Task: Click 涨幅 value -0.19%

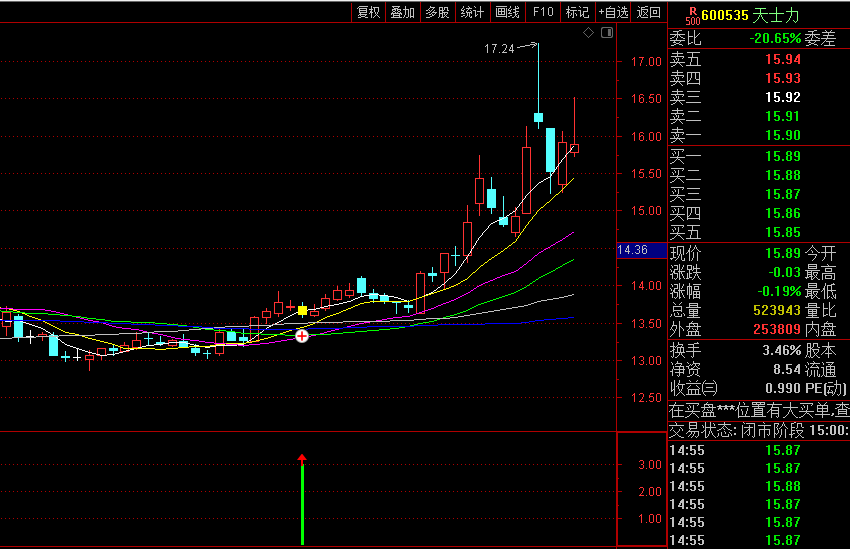Action: pos(779,291)
